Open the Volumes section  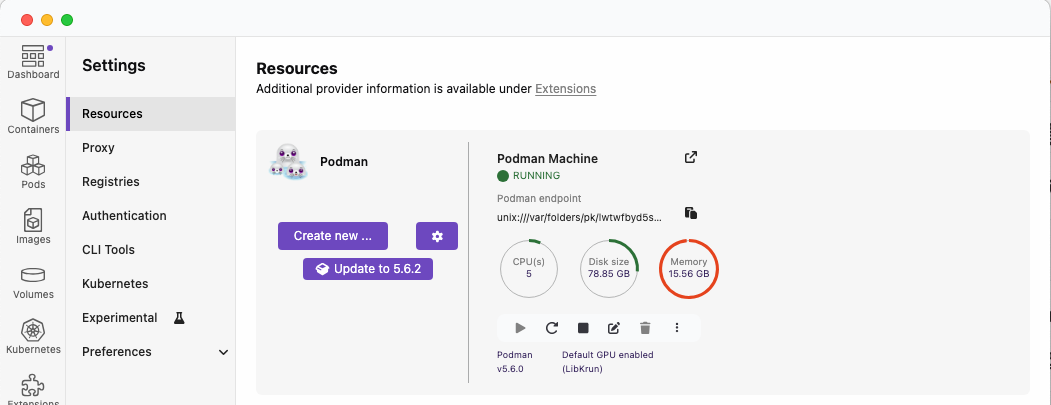click(33, 282)
